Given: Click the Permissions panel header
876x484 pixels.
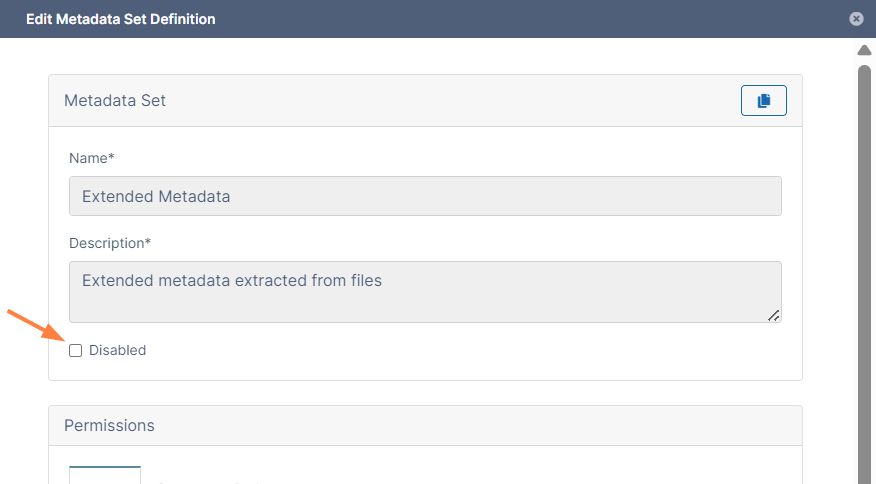Looking at the screenshot, I should pyautogui.click(x=425, y=425).
